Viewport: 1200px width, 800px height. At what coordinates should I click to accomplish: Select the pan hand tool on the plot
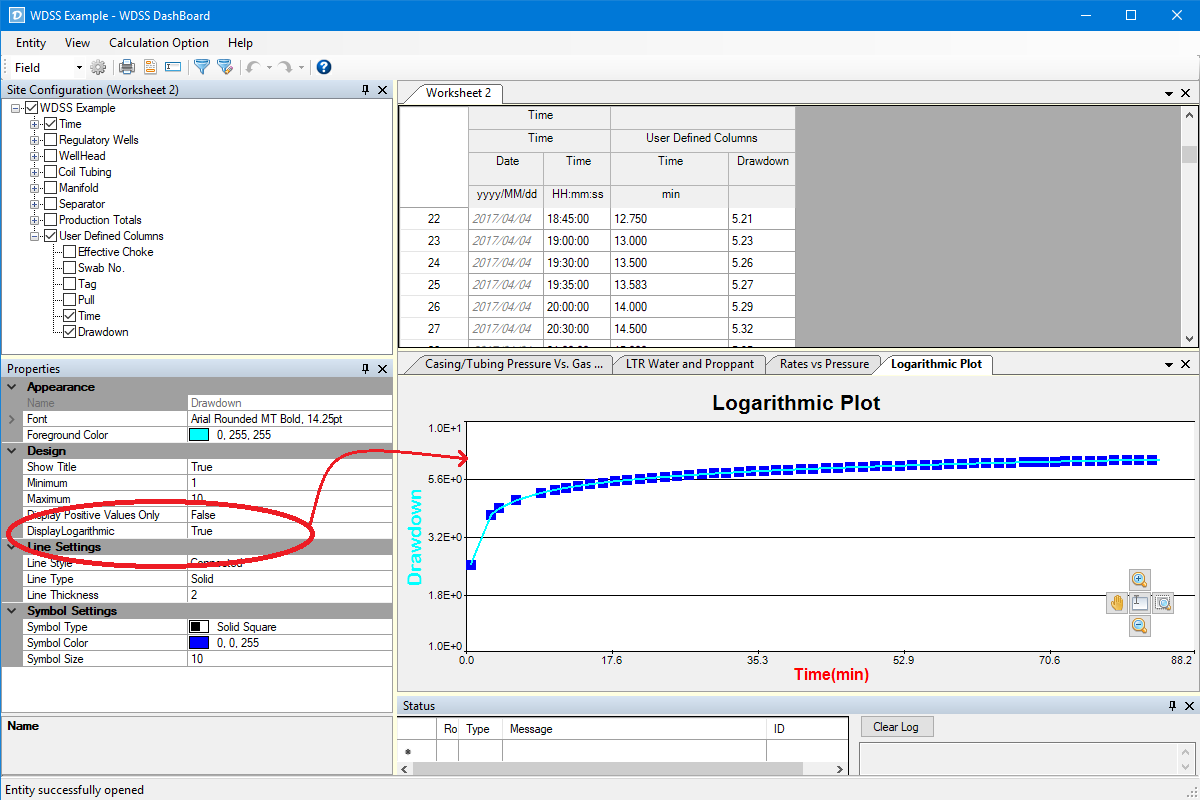click(x=1117, y=603)
